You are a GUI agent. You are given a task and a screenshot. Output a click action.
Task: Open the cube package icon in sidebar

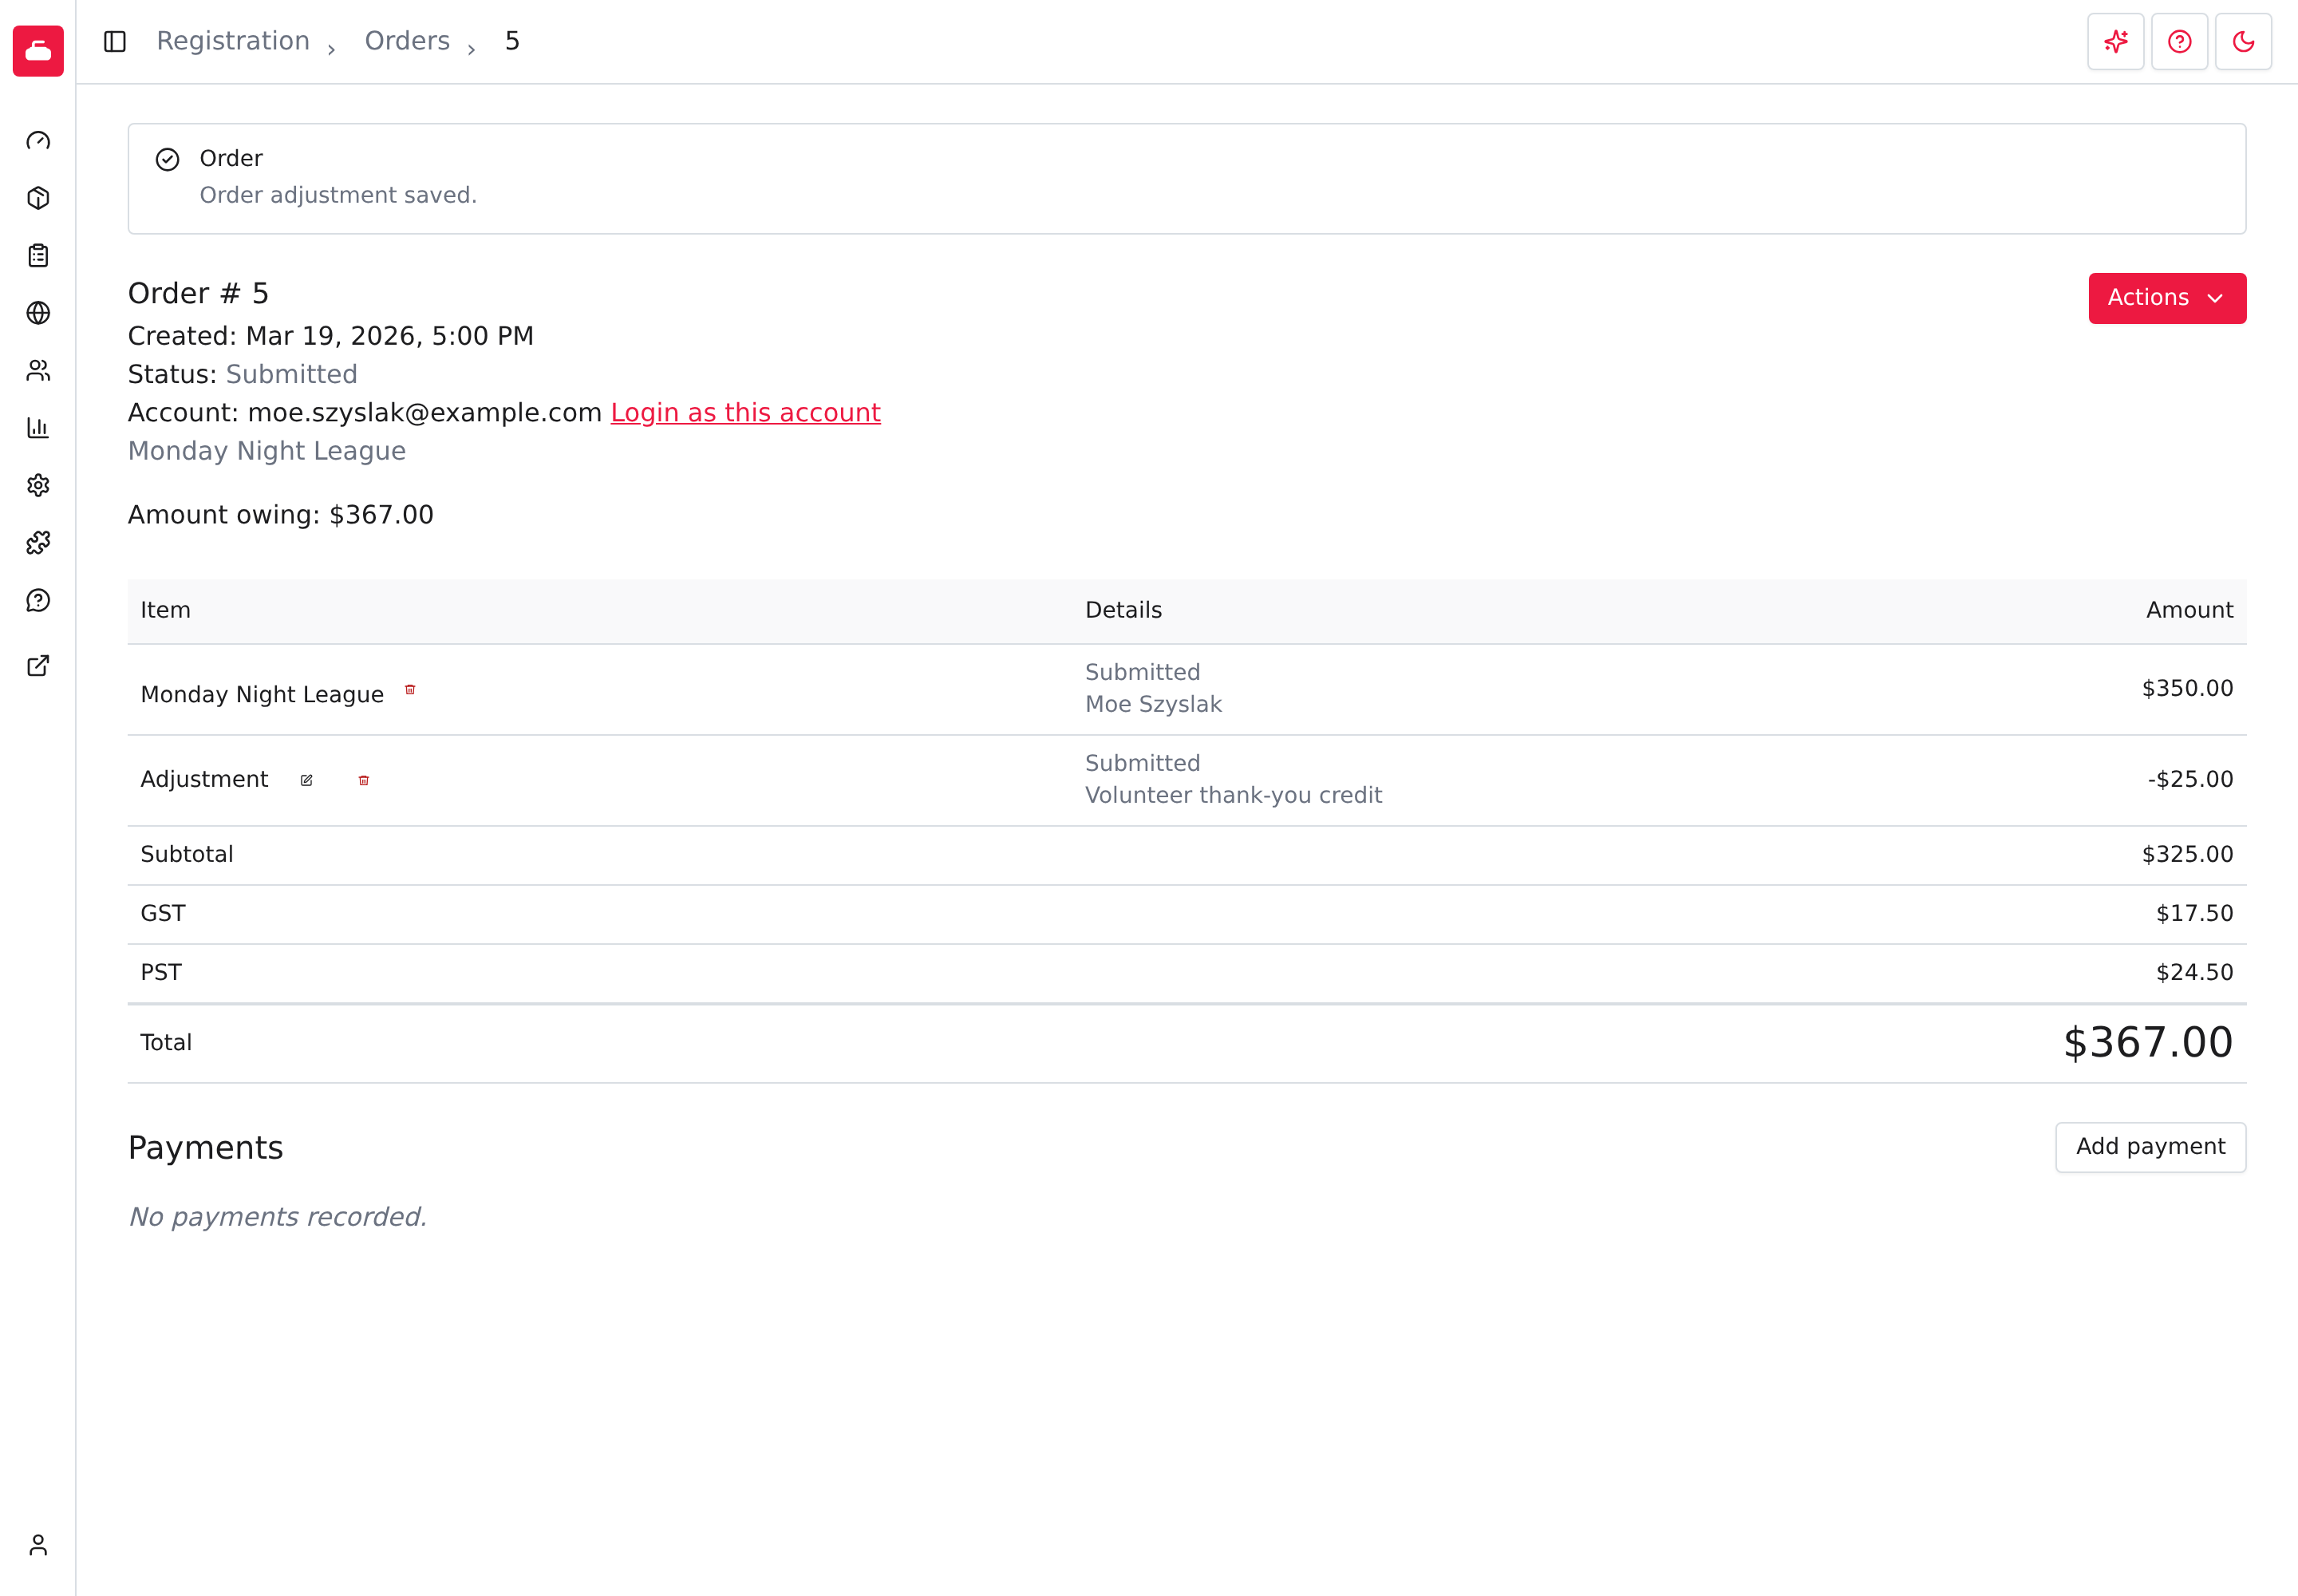click(x=38, y=198)
